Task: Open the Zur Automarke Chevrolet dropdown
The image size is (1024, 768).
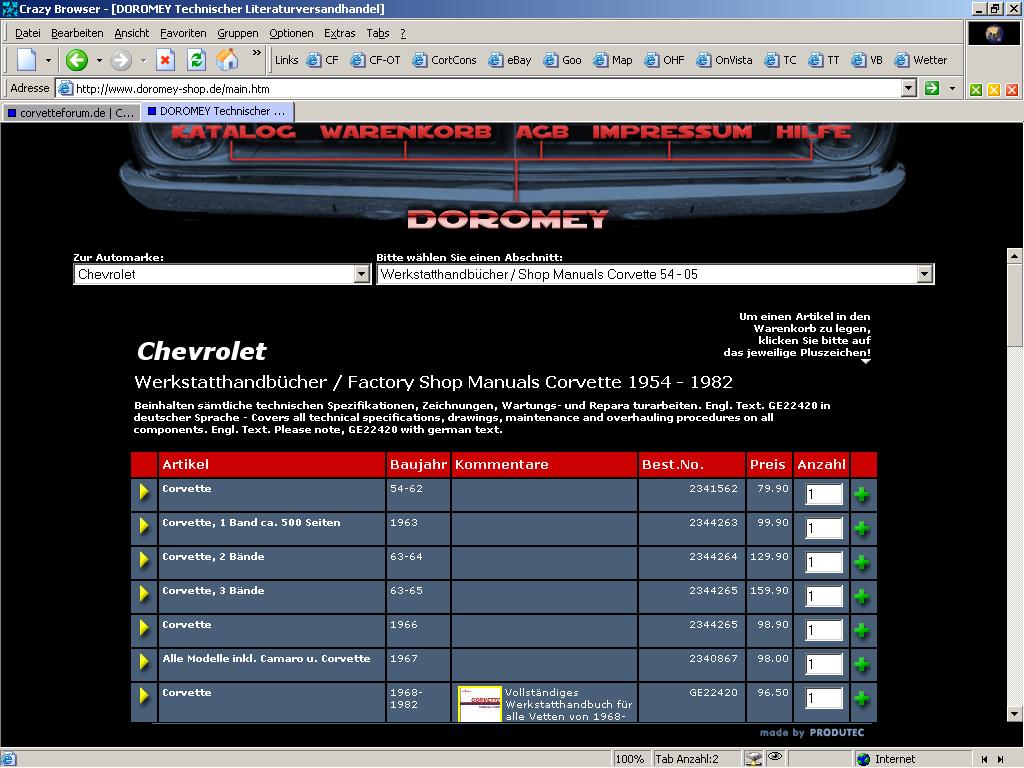Action: [362, 274]
